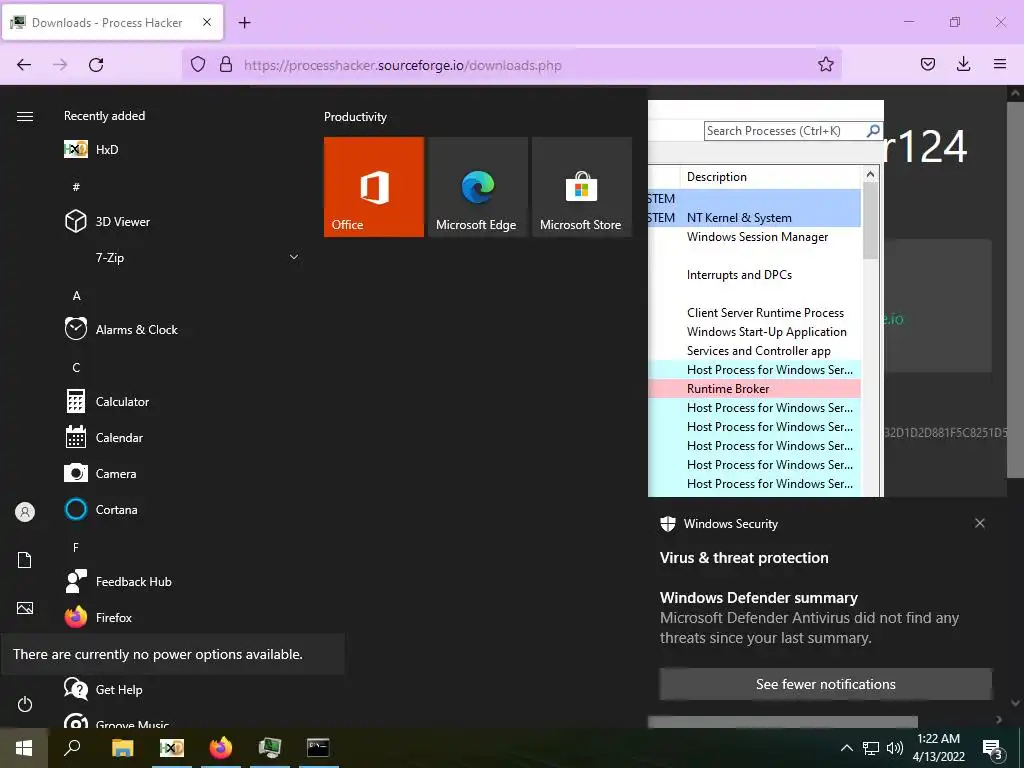Switch to Firefox on taskbar
The width and height of the screenshot is (1024, 768).
pos(221,748)
